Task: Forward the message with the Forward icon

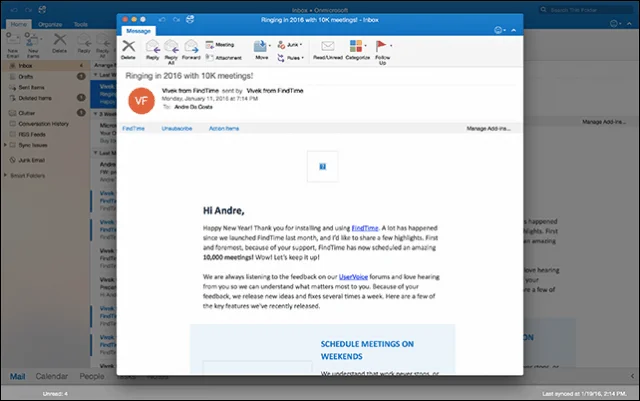Action: coord(191,47)
